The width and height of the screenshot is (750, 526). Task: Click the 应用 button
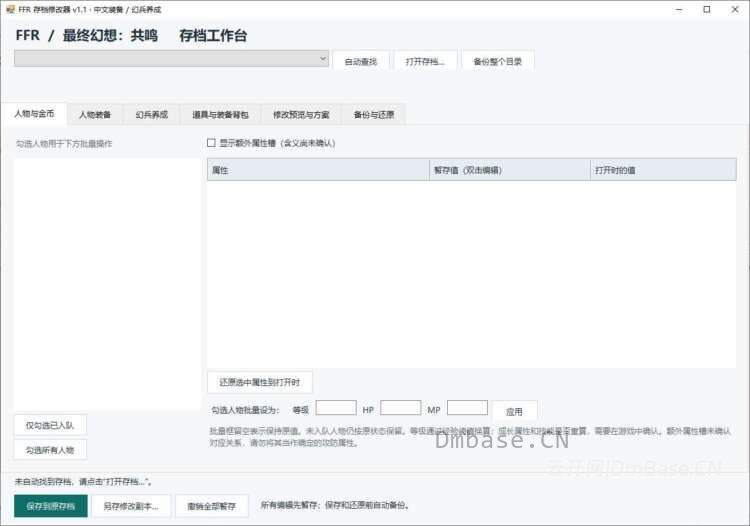coord(514,411)
